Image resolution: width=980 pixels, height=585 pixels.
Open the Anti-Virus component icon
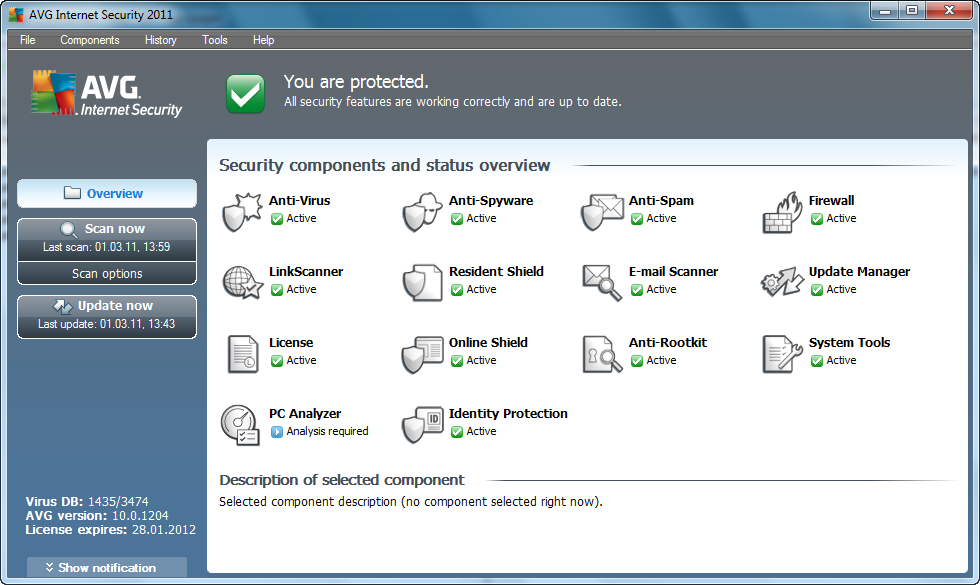point(241,211)
